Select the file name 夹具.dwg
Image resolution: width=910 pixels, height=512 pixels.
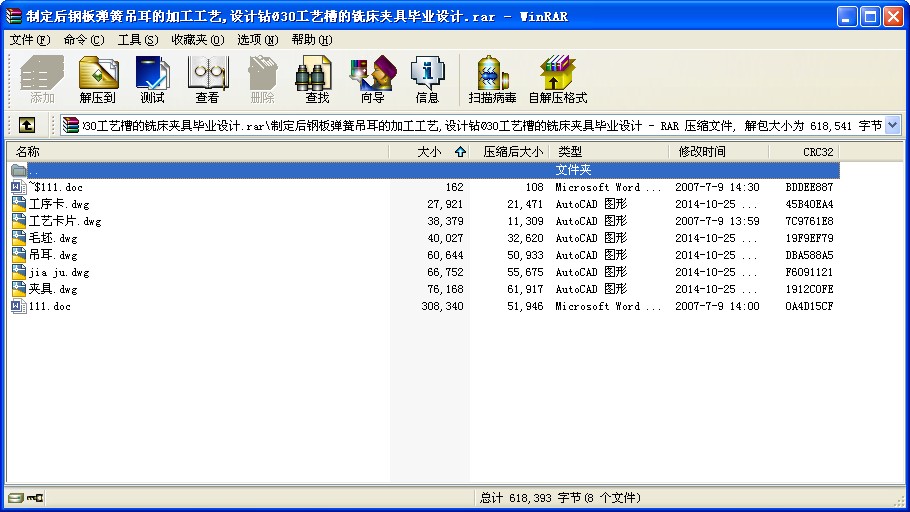tap(53, 289)
